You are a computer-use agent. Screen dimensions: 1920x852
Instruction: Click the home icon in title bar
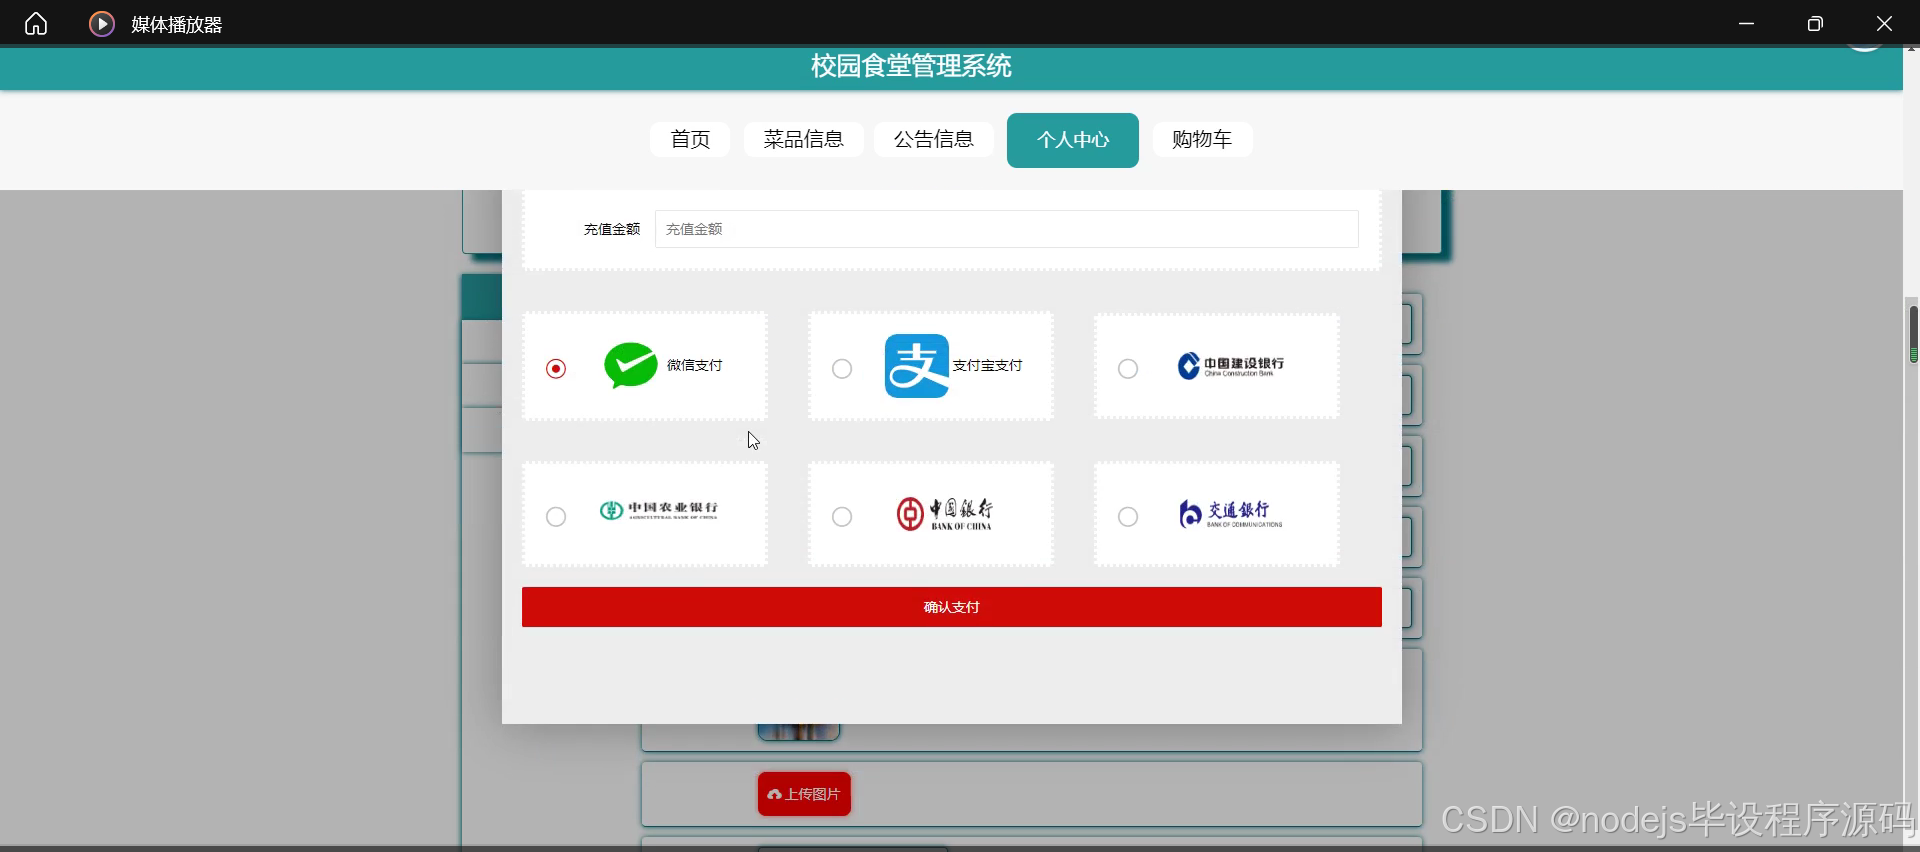tap(36, 24)
